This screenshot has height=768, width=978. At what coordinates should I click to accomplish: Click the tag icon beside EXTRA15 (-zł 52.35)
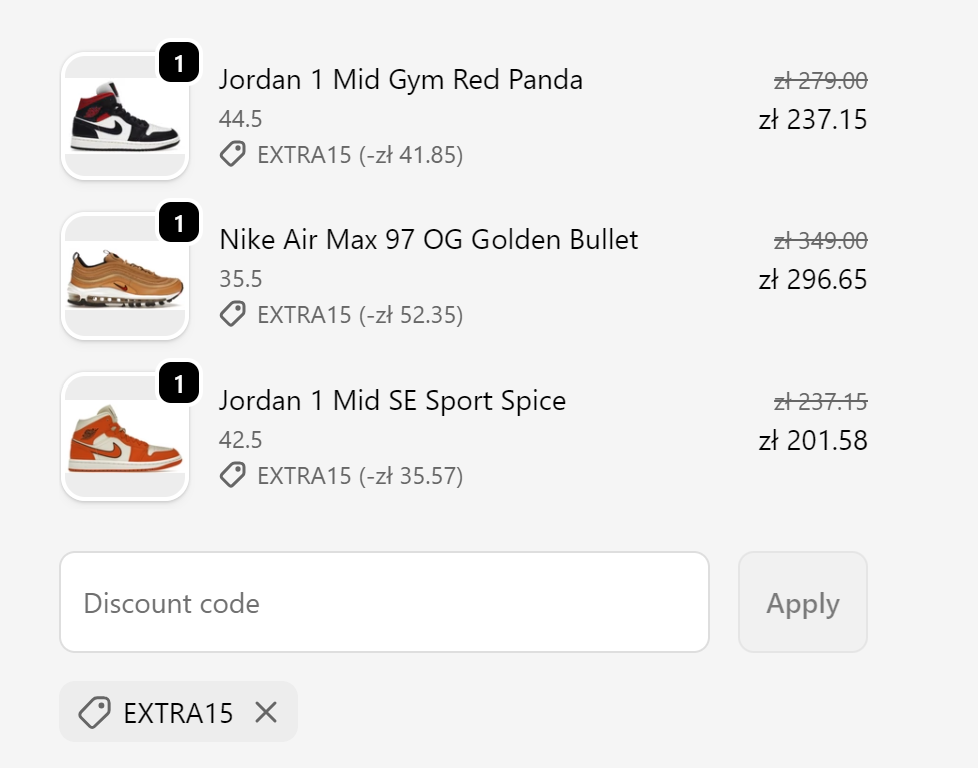[233, 314]
